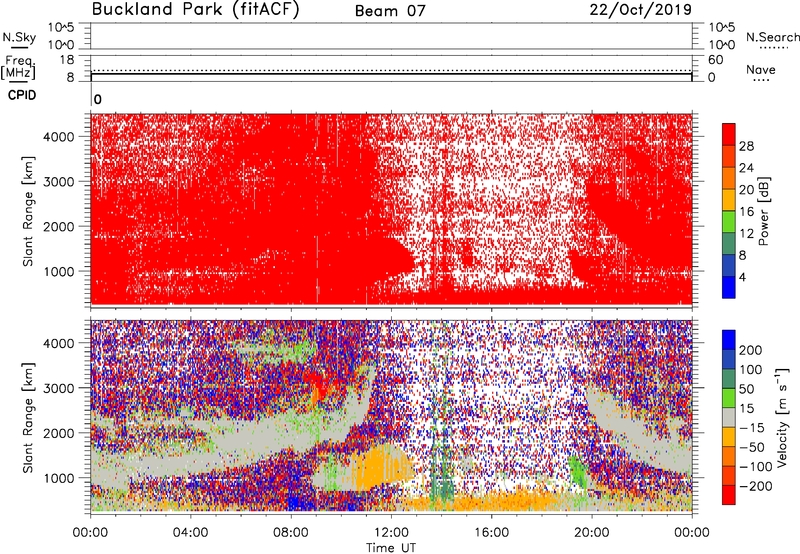Click the 4 label on Power color bar
Viewport: 800px width, 554px height.
(742, 277)
